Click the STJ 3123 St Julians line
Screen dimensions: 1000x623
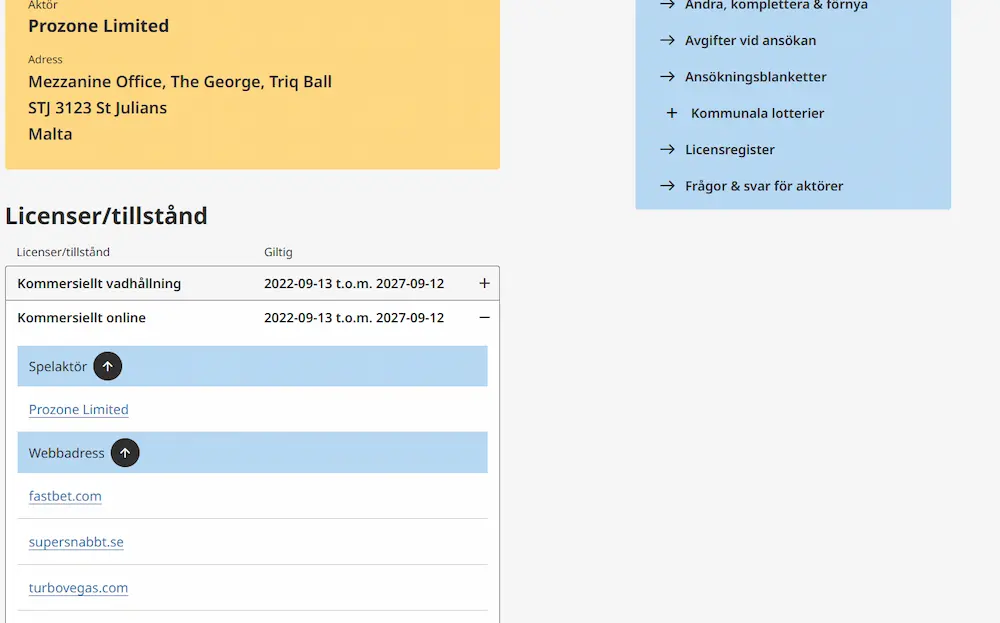click(97, 108)
